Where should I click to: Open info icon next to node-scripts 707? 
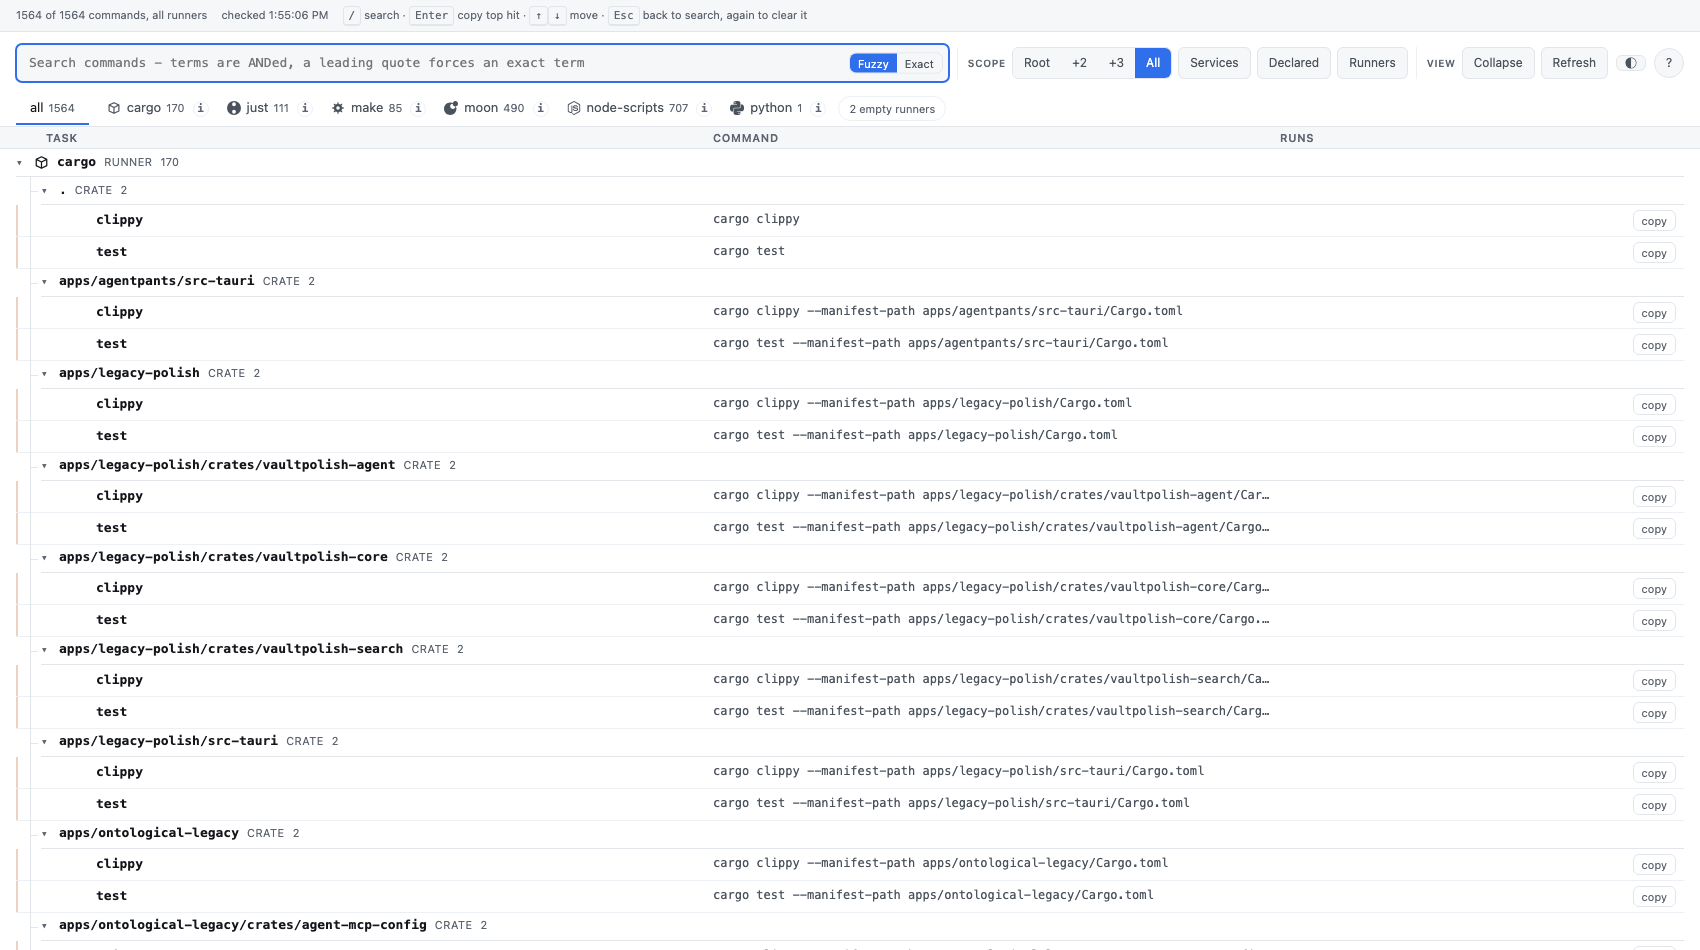[x=704, y=108]
